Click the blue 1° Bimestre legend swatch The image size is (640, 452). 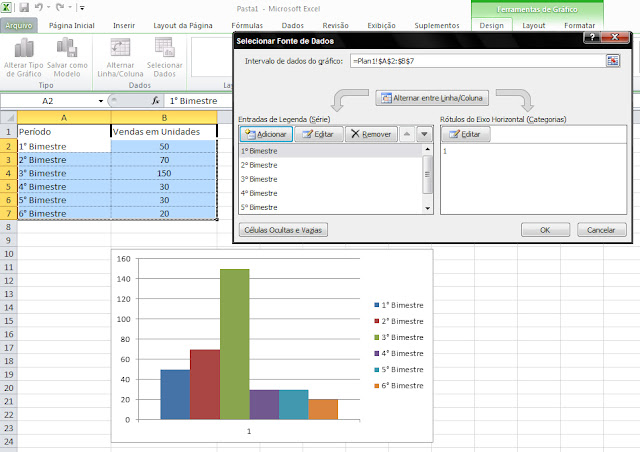377,305
